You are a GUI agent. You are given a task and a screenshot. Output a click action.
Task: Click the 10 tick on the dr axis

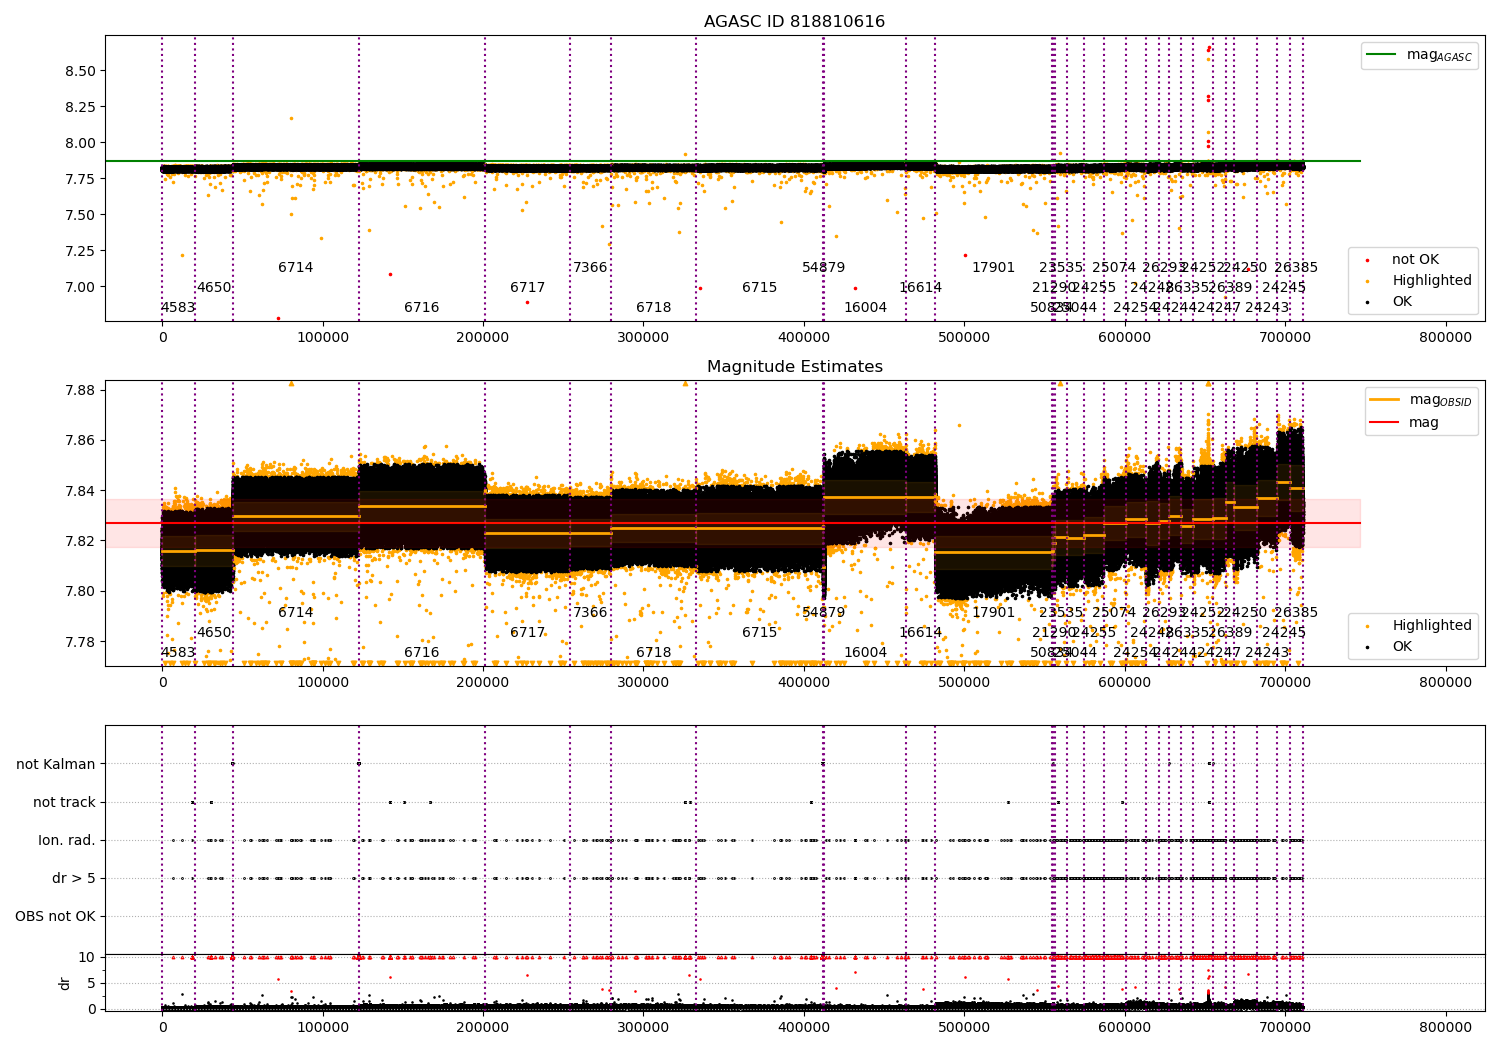click(x=87, y=957)
